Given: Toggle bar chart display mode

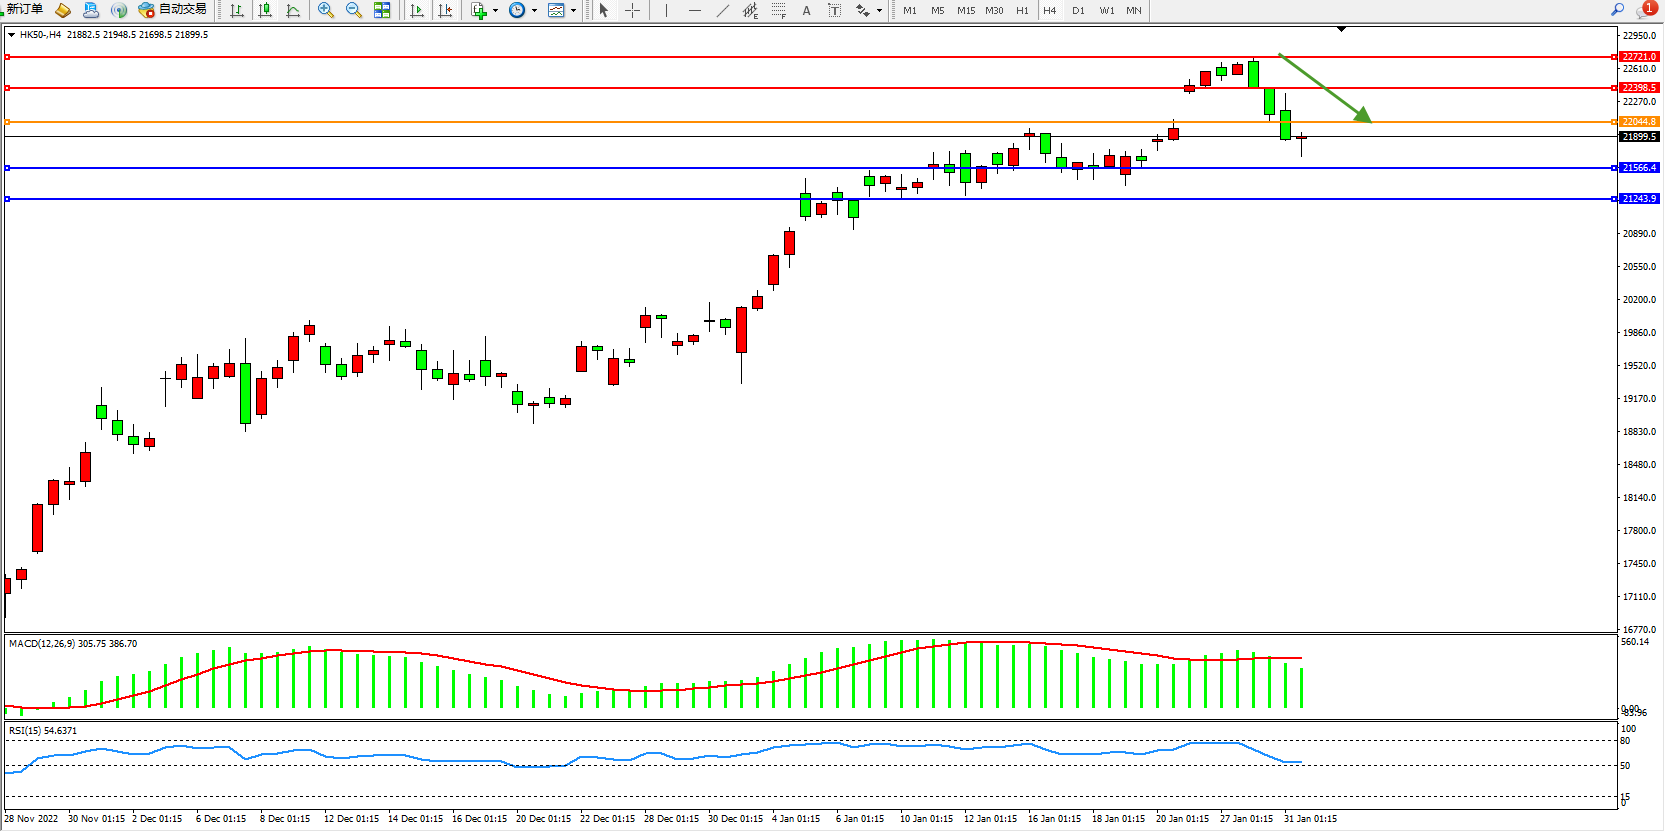Looking at the screenshot, I should point(237,10).
